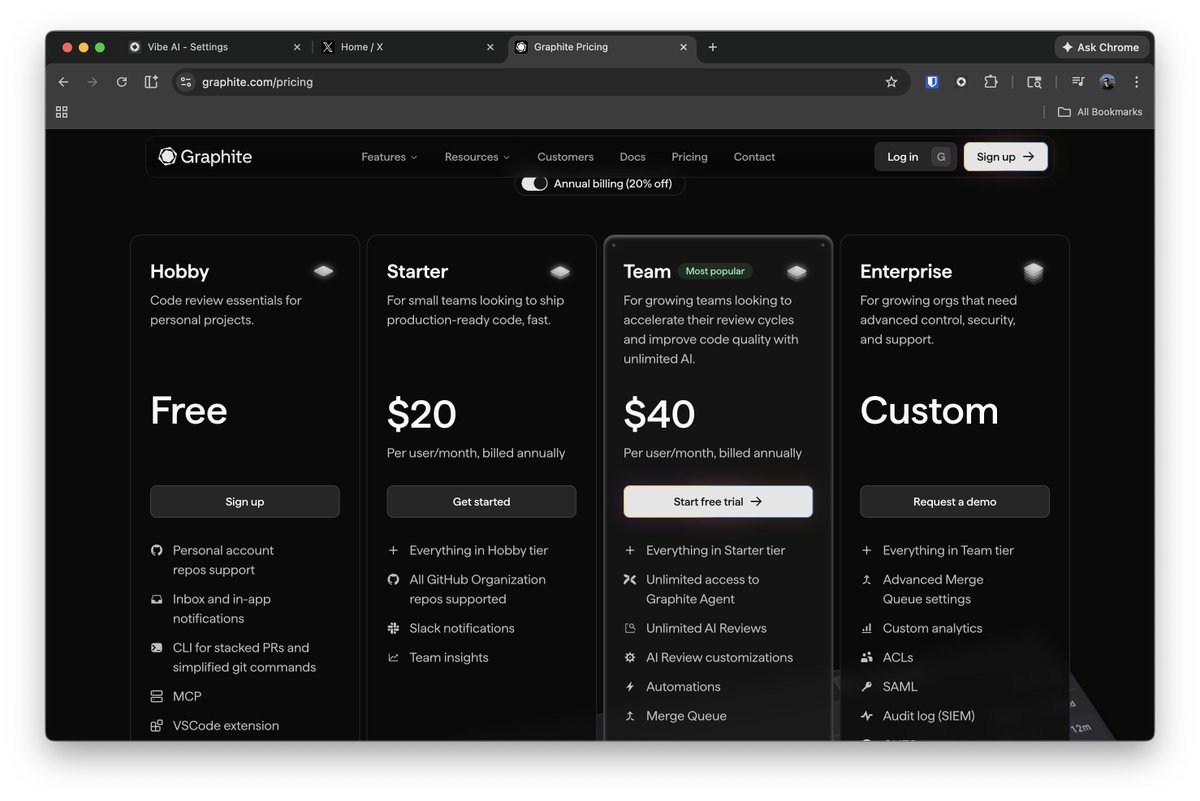Viewport: 1200px width, 801px height.
Task: Open Bitwarden extension shield icon
Action: coord(932,82)
